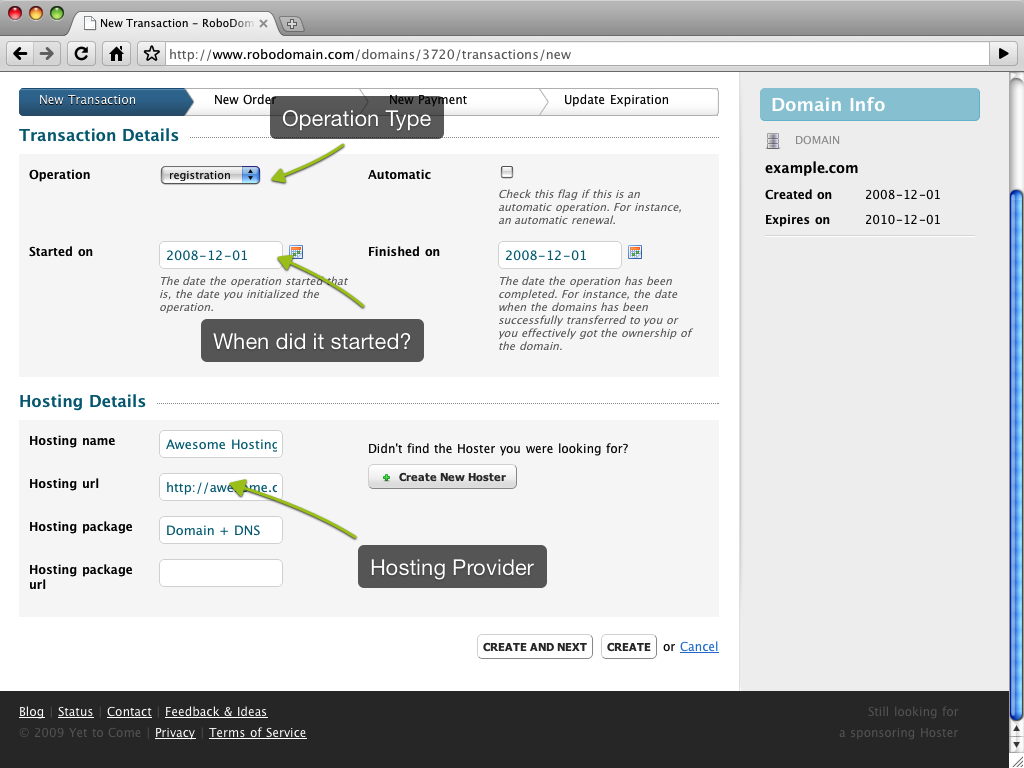This screenshot has height=768, width=1024.
Task: Close the New Transaction browser tab
Action: point(263,24)
